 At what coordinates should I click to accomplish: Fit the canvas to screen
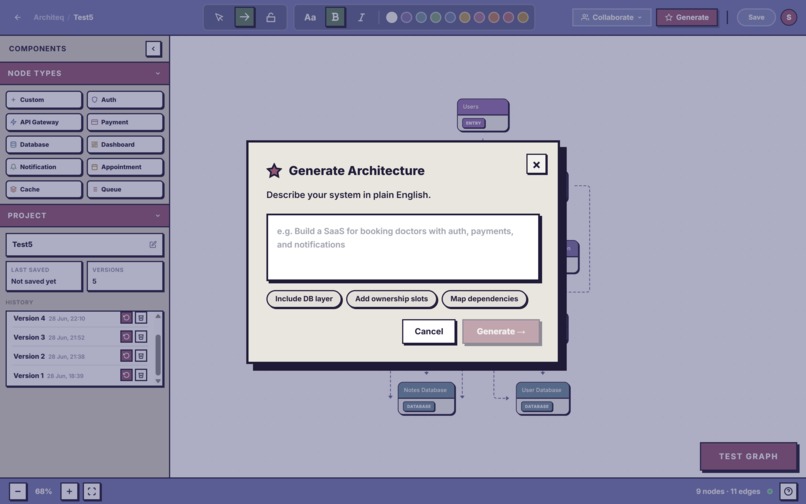(x=91, y=491)
